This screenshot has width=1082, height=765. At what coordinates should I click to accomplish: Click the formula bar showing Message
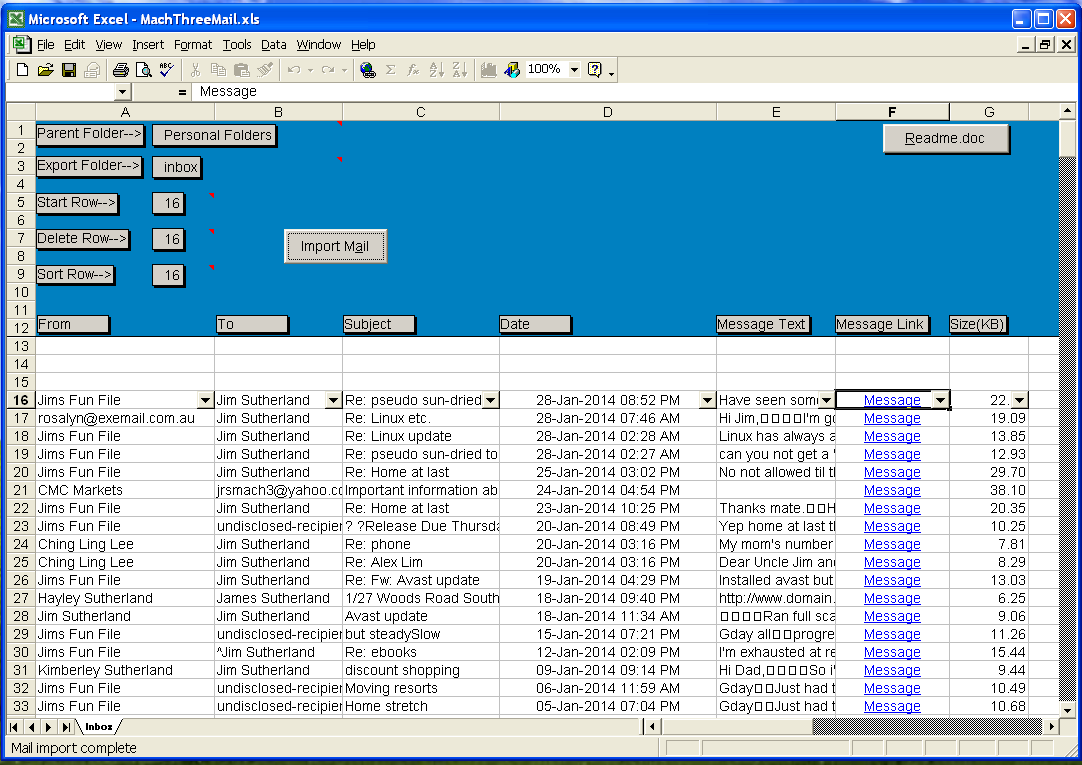tap(635, 92)
